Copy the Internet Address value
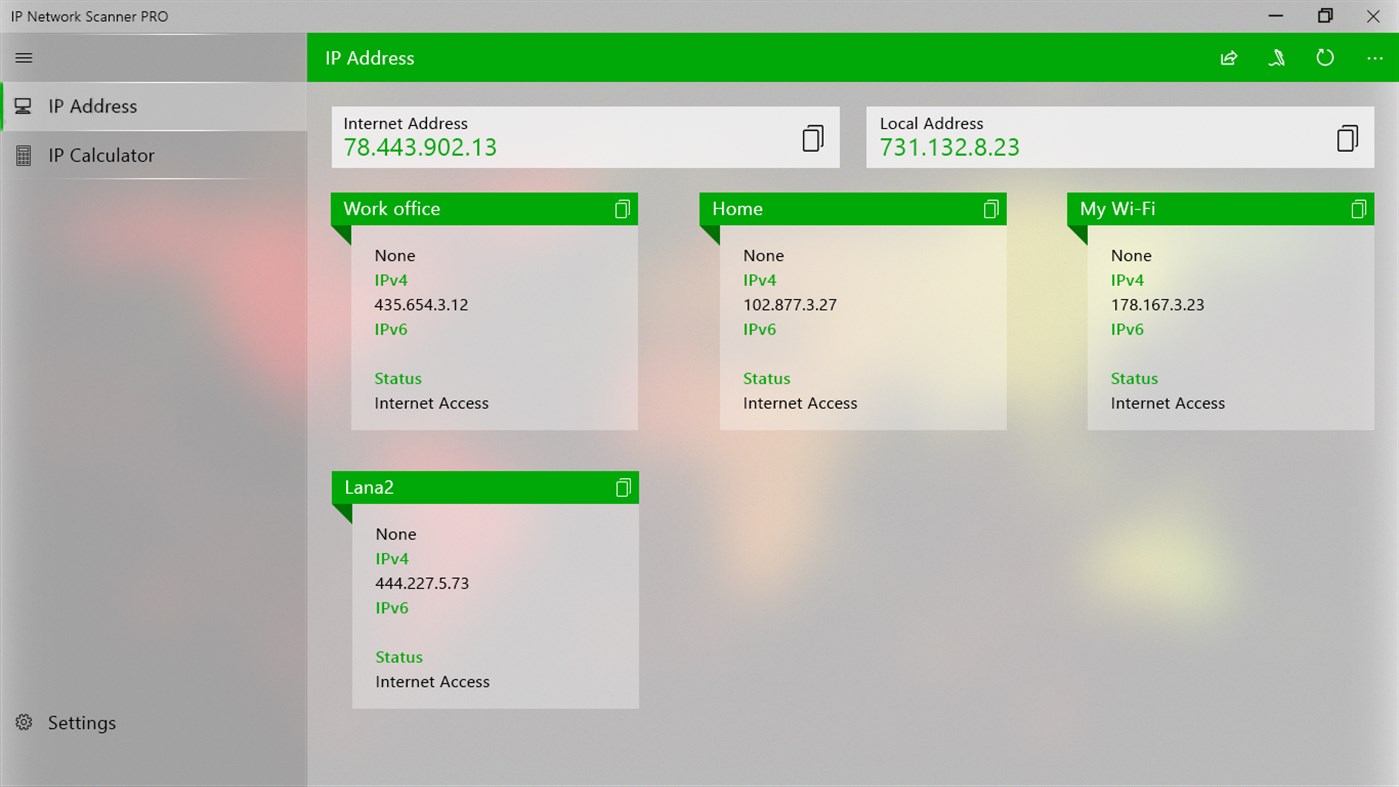The height and width of the screenshot is (787, 1399). coord(811,137)
